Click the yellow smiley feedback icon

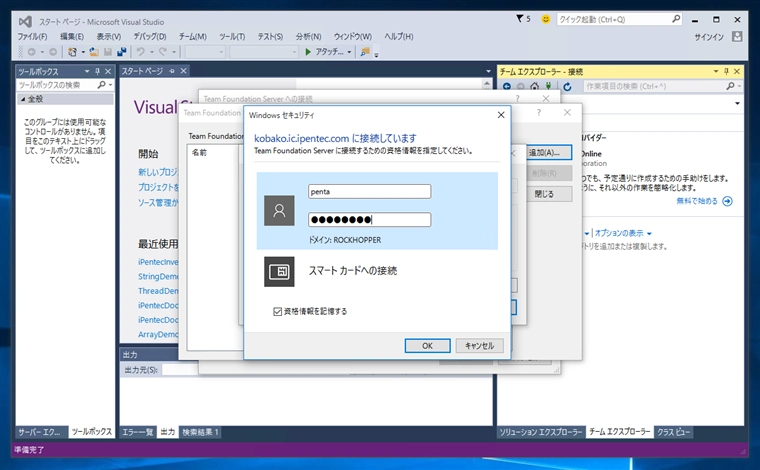[x=546, y=19]
